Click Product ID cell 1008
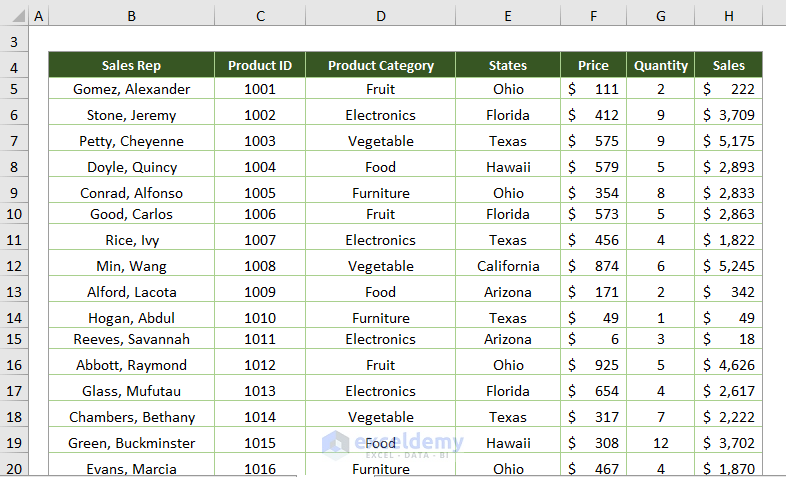Screen dimensions: 786x477 [x=260, y=266]
